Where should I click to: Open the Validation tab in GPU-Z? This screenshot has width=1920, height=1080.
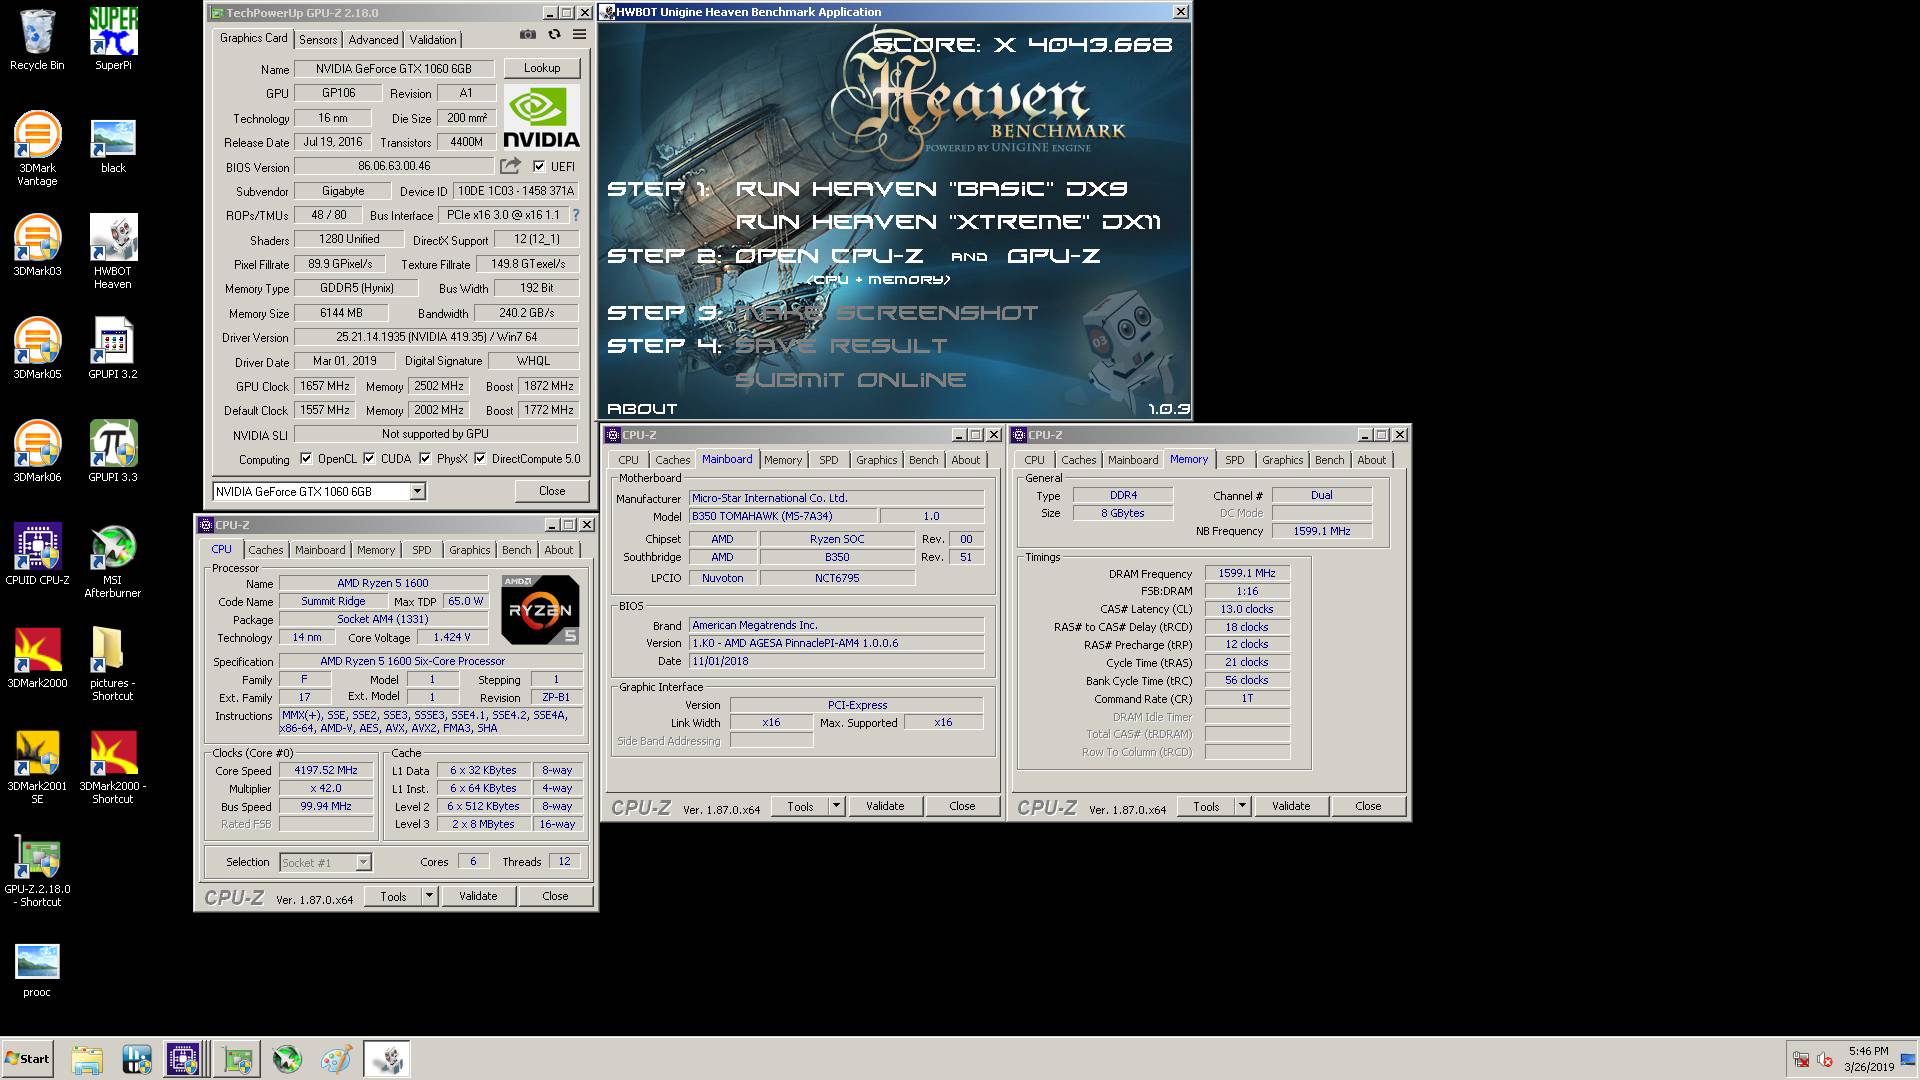point(433,39)
